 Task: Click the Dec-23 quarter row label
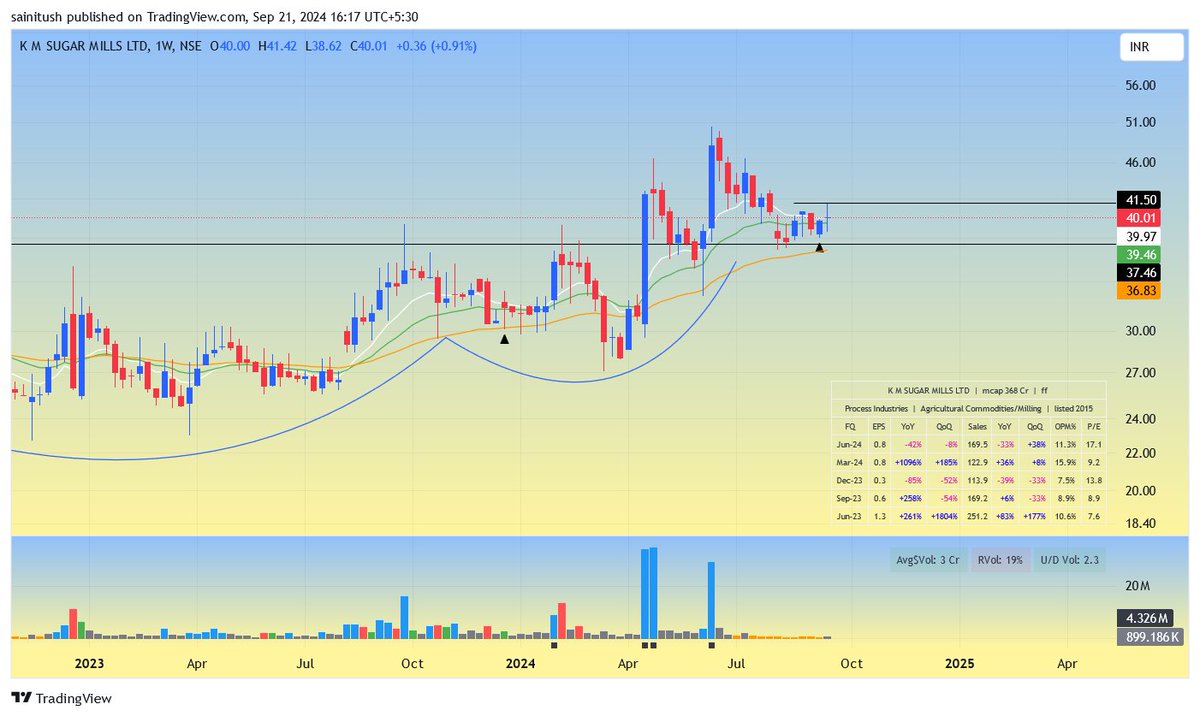(849, 480)
